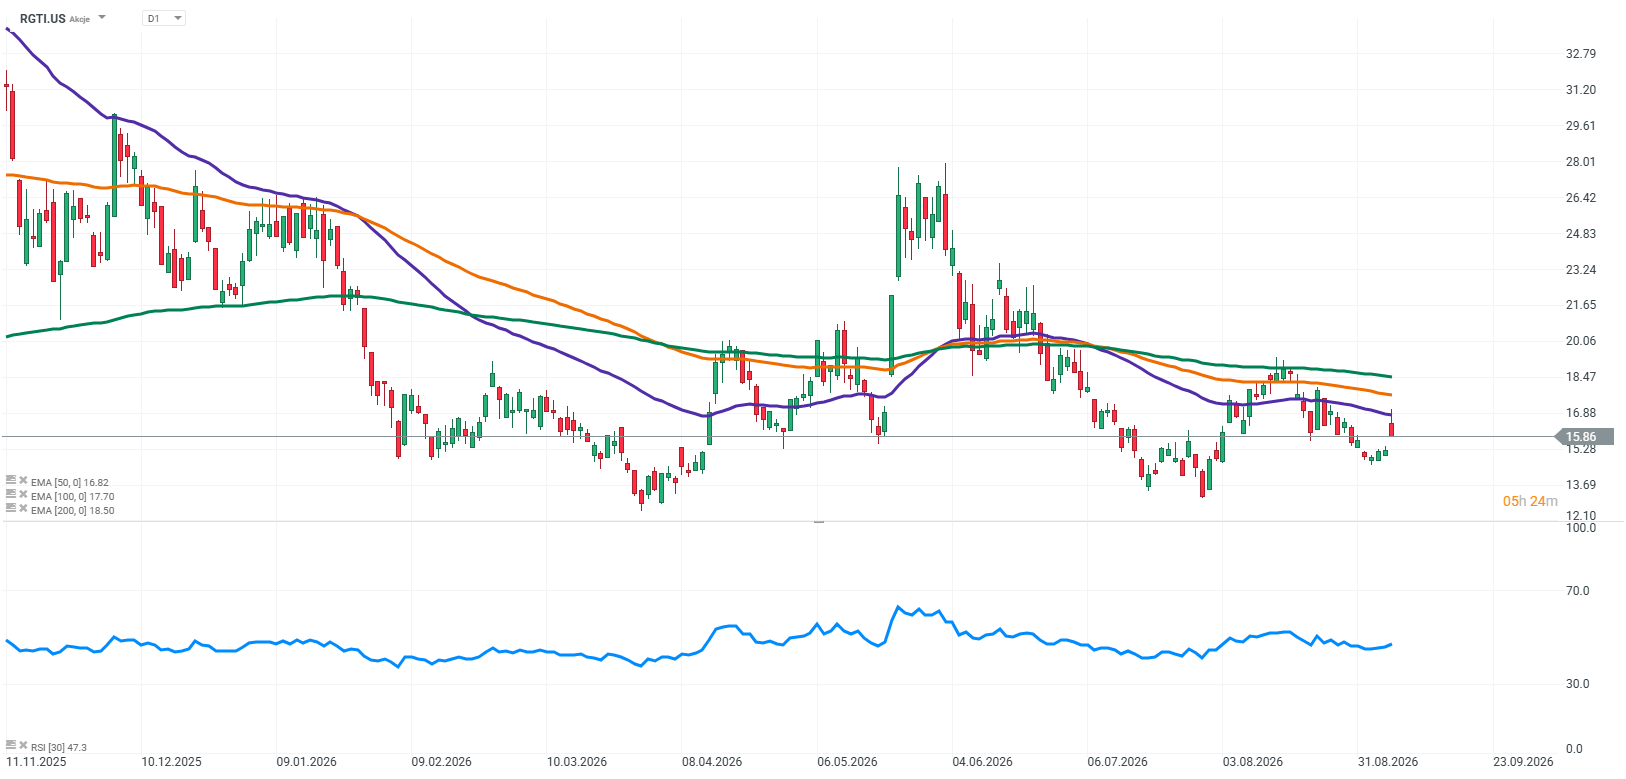This screenshot has width=1626, height=779.
Task: Select the current price tag 15.86
Action: (1583, 437)
